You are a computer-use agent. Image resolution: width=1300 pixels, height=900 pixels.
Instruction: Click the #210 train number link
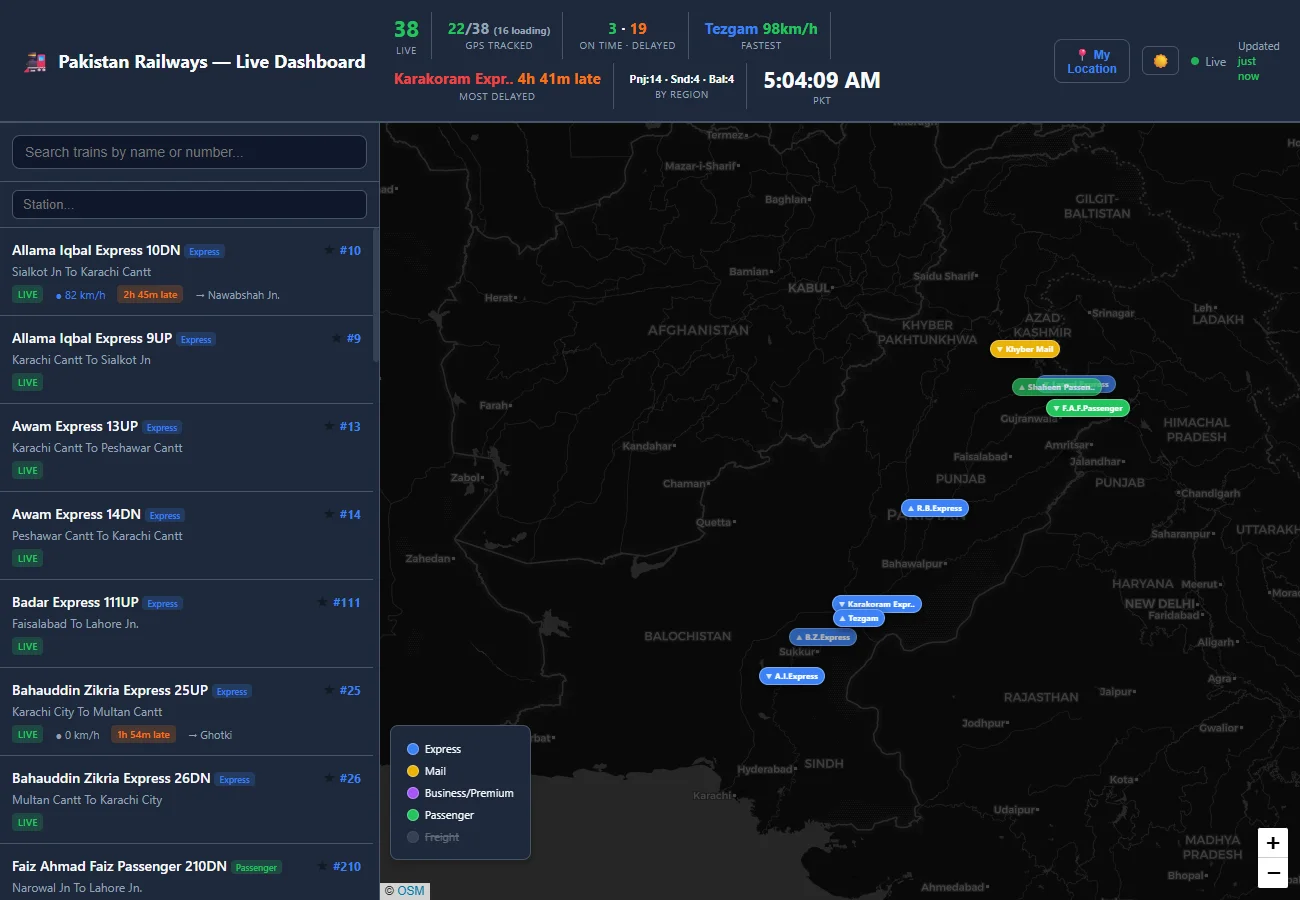coord(347,867)
